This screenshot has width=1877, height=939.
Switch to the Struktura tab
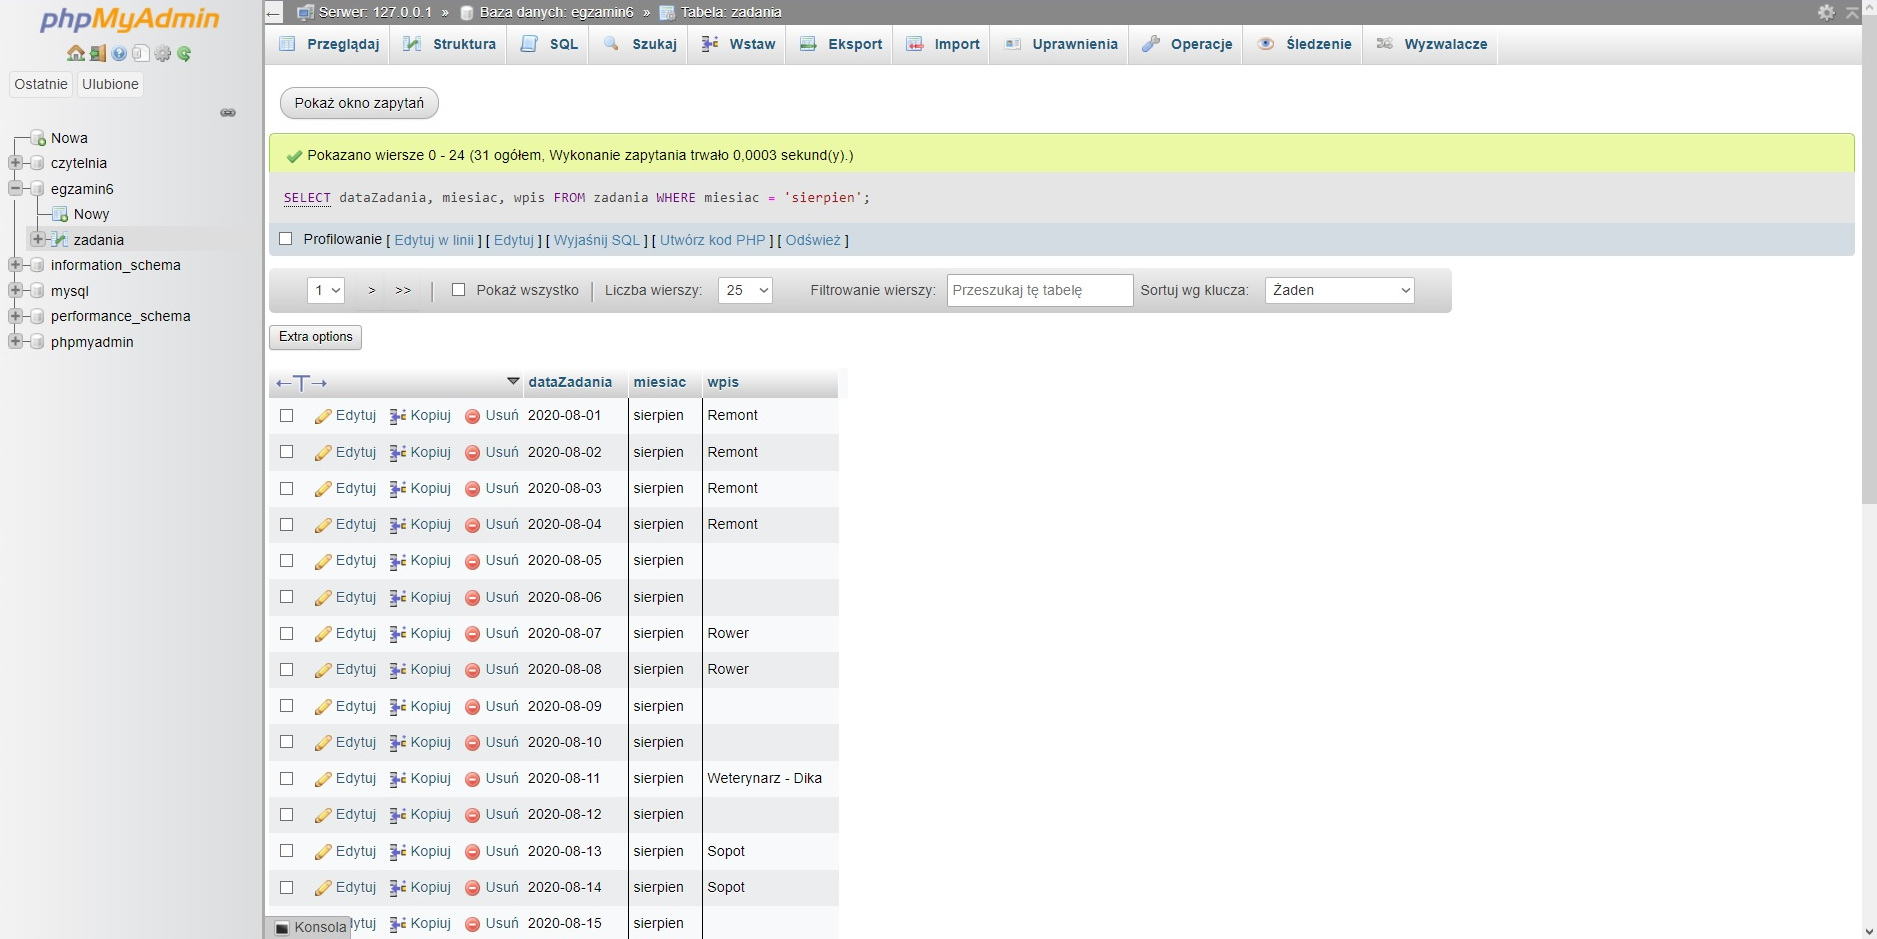click(449, 44)
